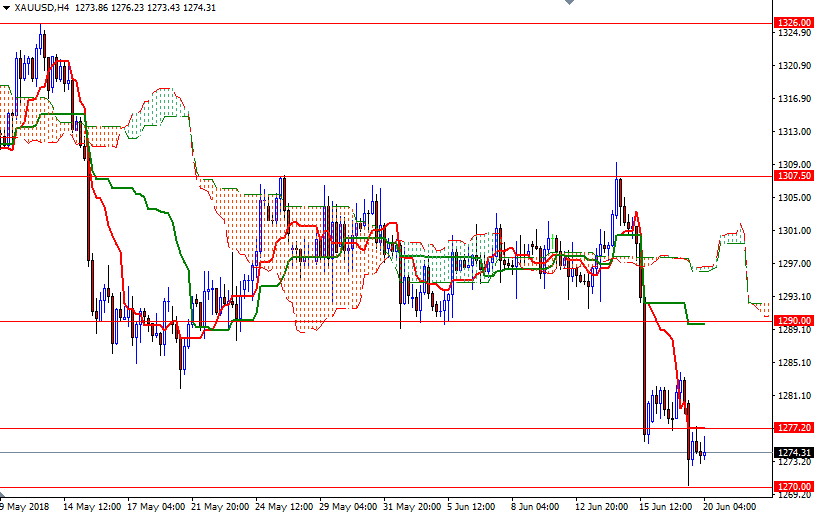Click the 15 Jun 12:00 time label
814x514 pixels.
click(666, 506)
